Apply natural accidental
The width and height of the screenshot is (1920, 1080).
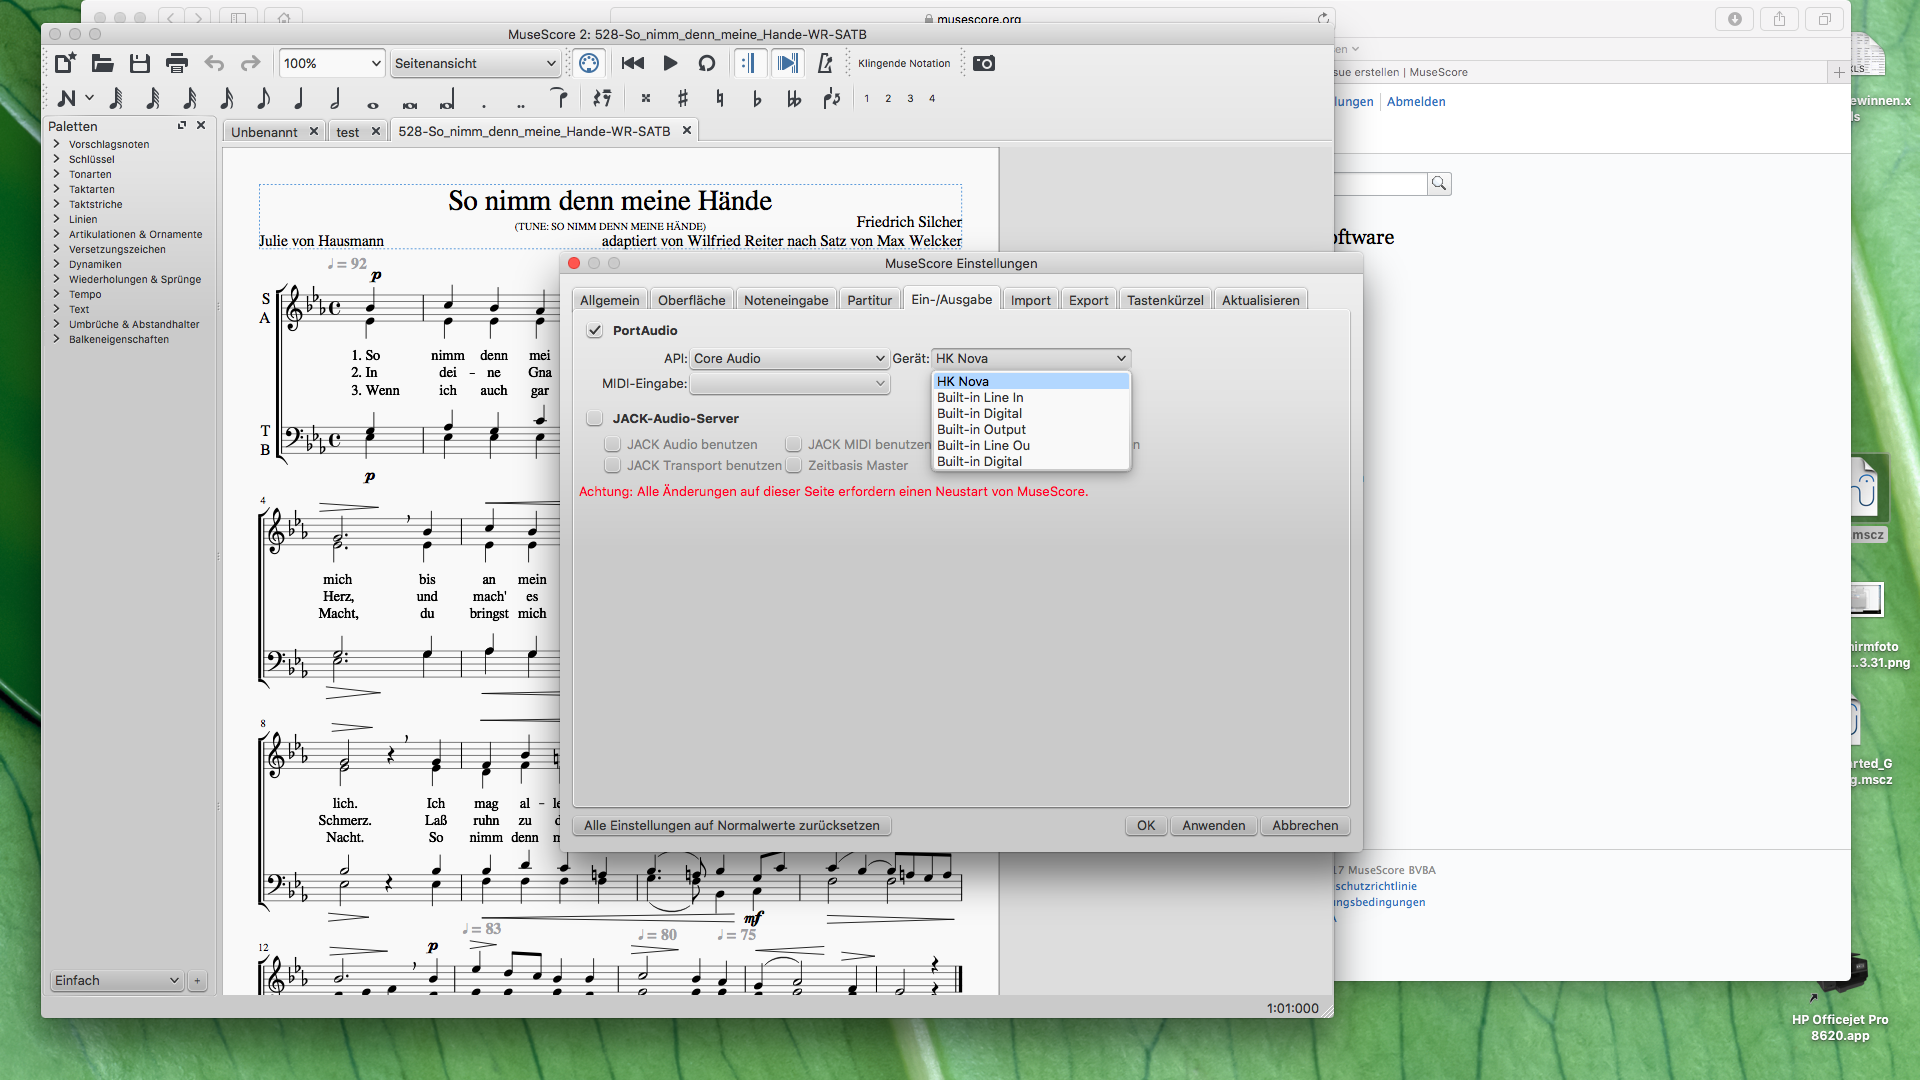click(720, 98)
